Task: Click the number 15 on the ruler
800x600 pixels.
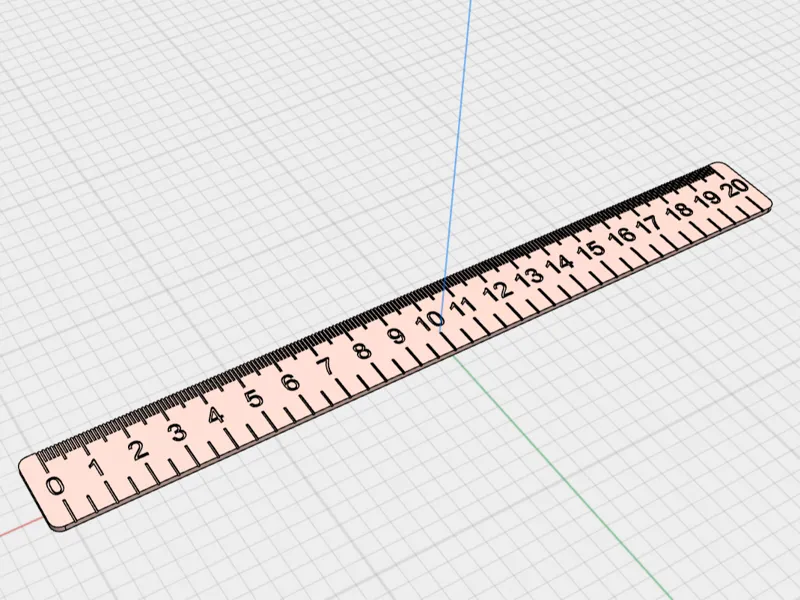Action: click(x=590, y=249)
